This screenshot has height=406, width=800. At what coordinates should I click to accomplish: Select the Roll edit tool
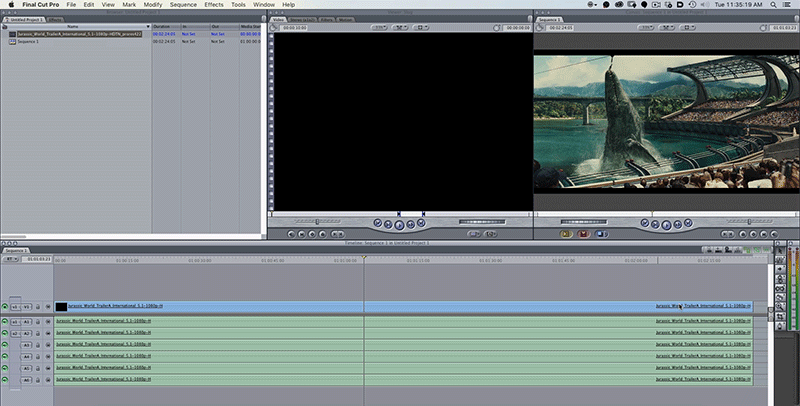click(x=780, y=279)
